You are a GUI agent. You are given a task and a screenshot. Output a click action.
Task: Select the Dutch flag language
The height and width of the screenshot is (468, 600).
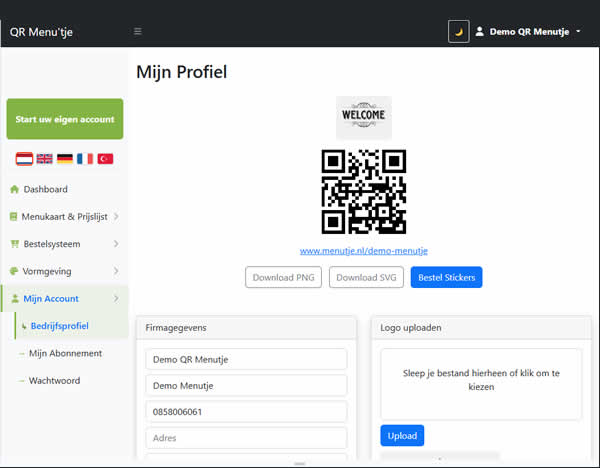[x=25, y=159]
